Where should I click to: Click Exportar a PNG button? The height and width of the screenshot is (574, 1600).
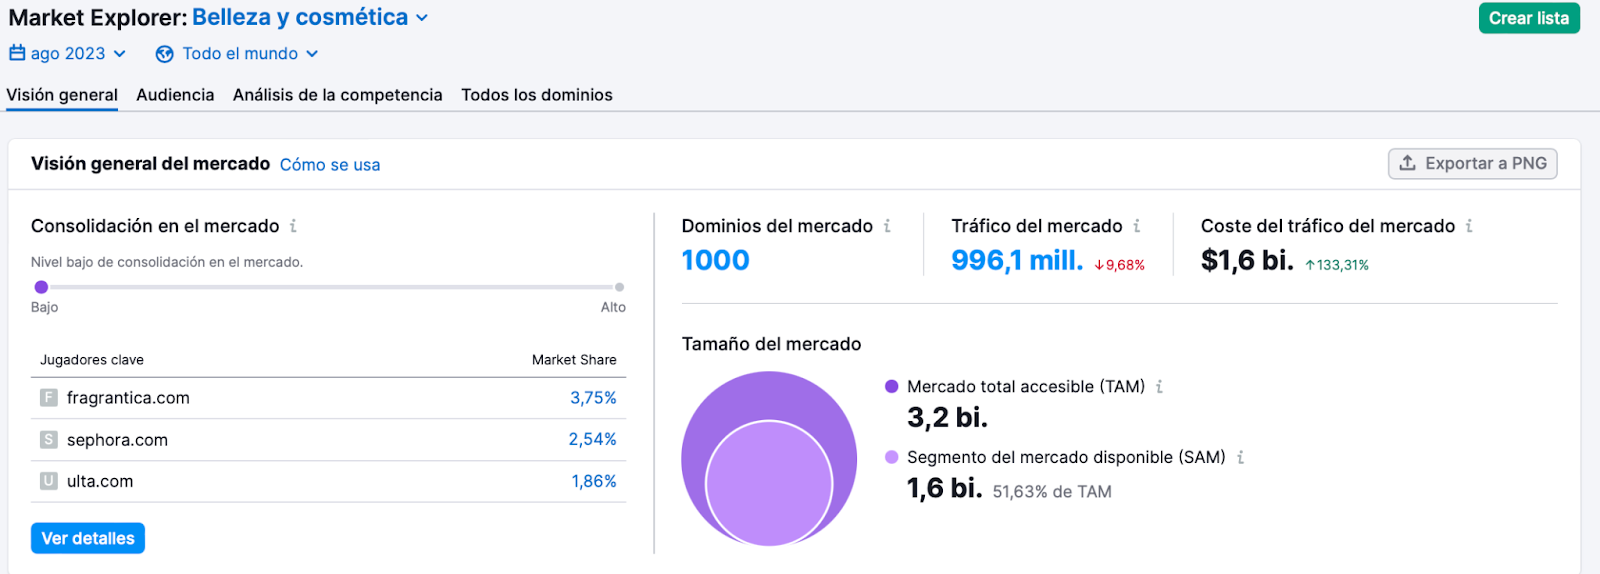click(1472, 164)
